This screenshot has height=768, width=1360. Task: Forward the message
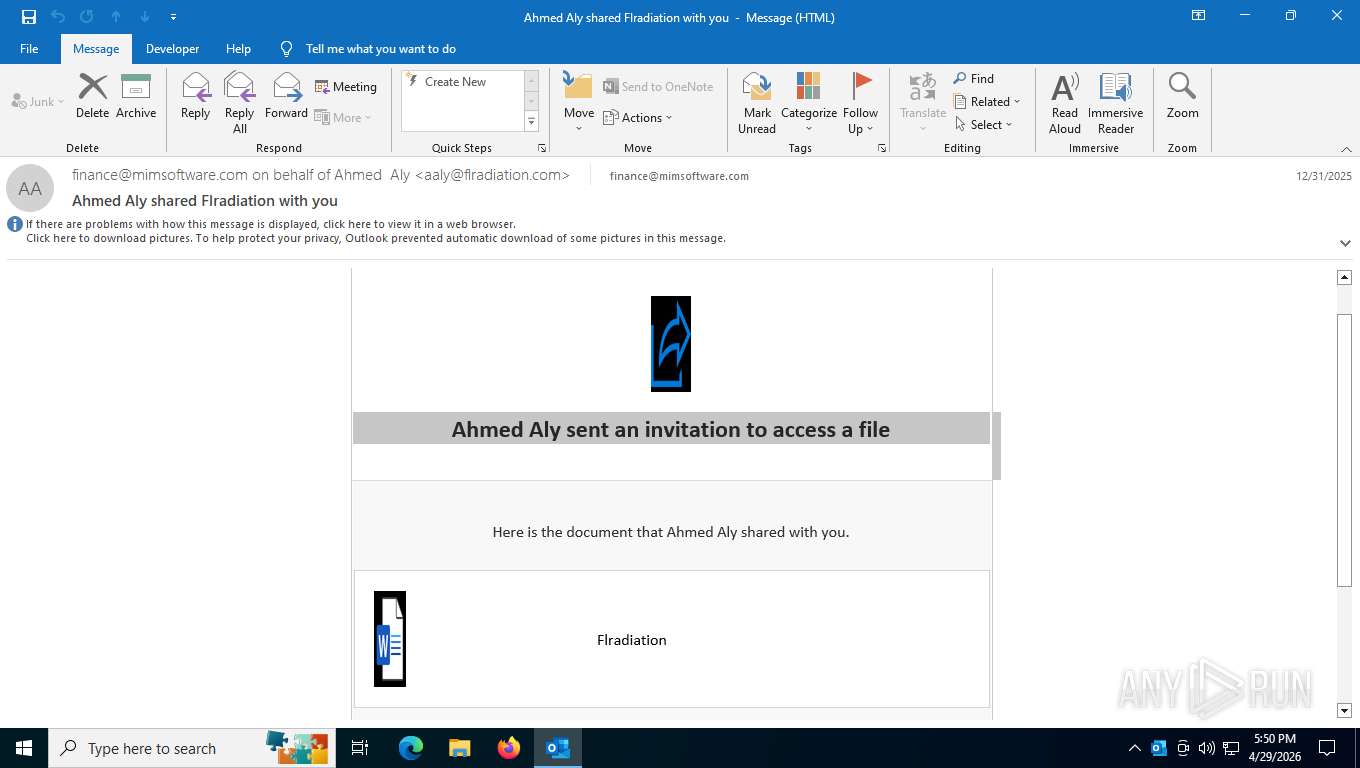[287, 95]
